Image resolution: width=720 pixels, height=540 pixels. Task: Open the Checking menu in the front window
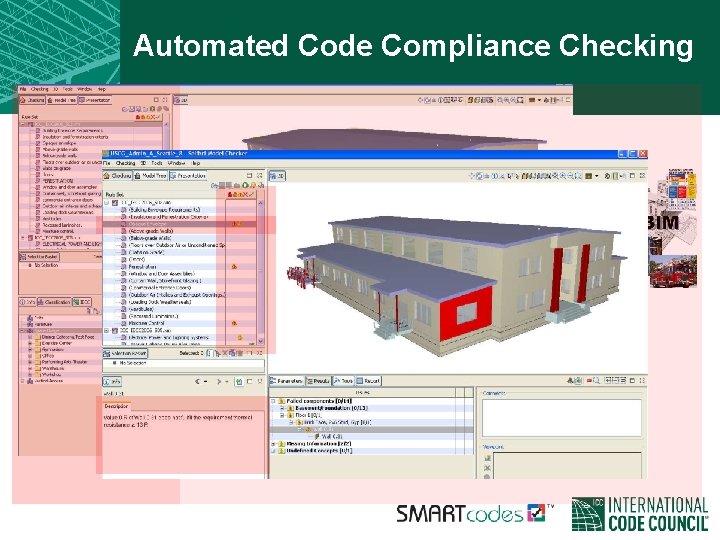125,163
